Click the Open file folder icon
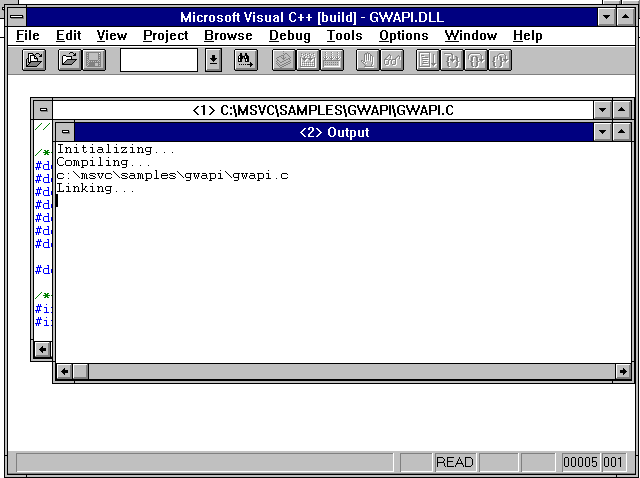Screen dimensions: 640x478 click(x=69, y=60)
